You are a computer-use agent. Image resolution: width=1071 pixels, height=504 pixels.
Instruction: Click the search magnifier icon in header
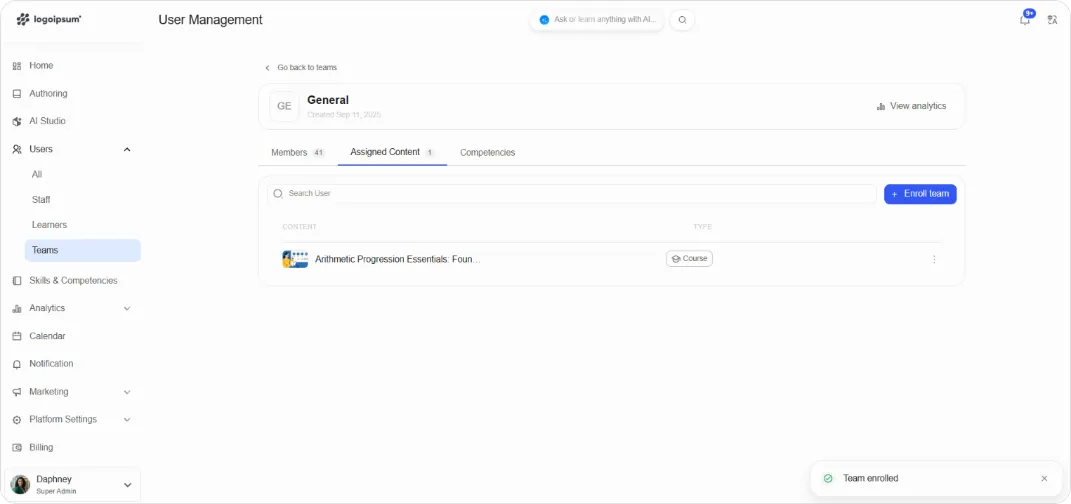[x=682, y=20]
